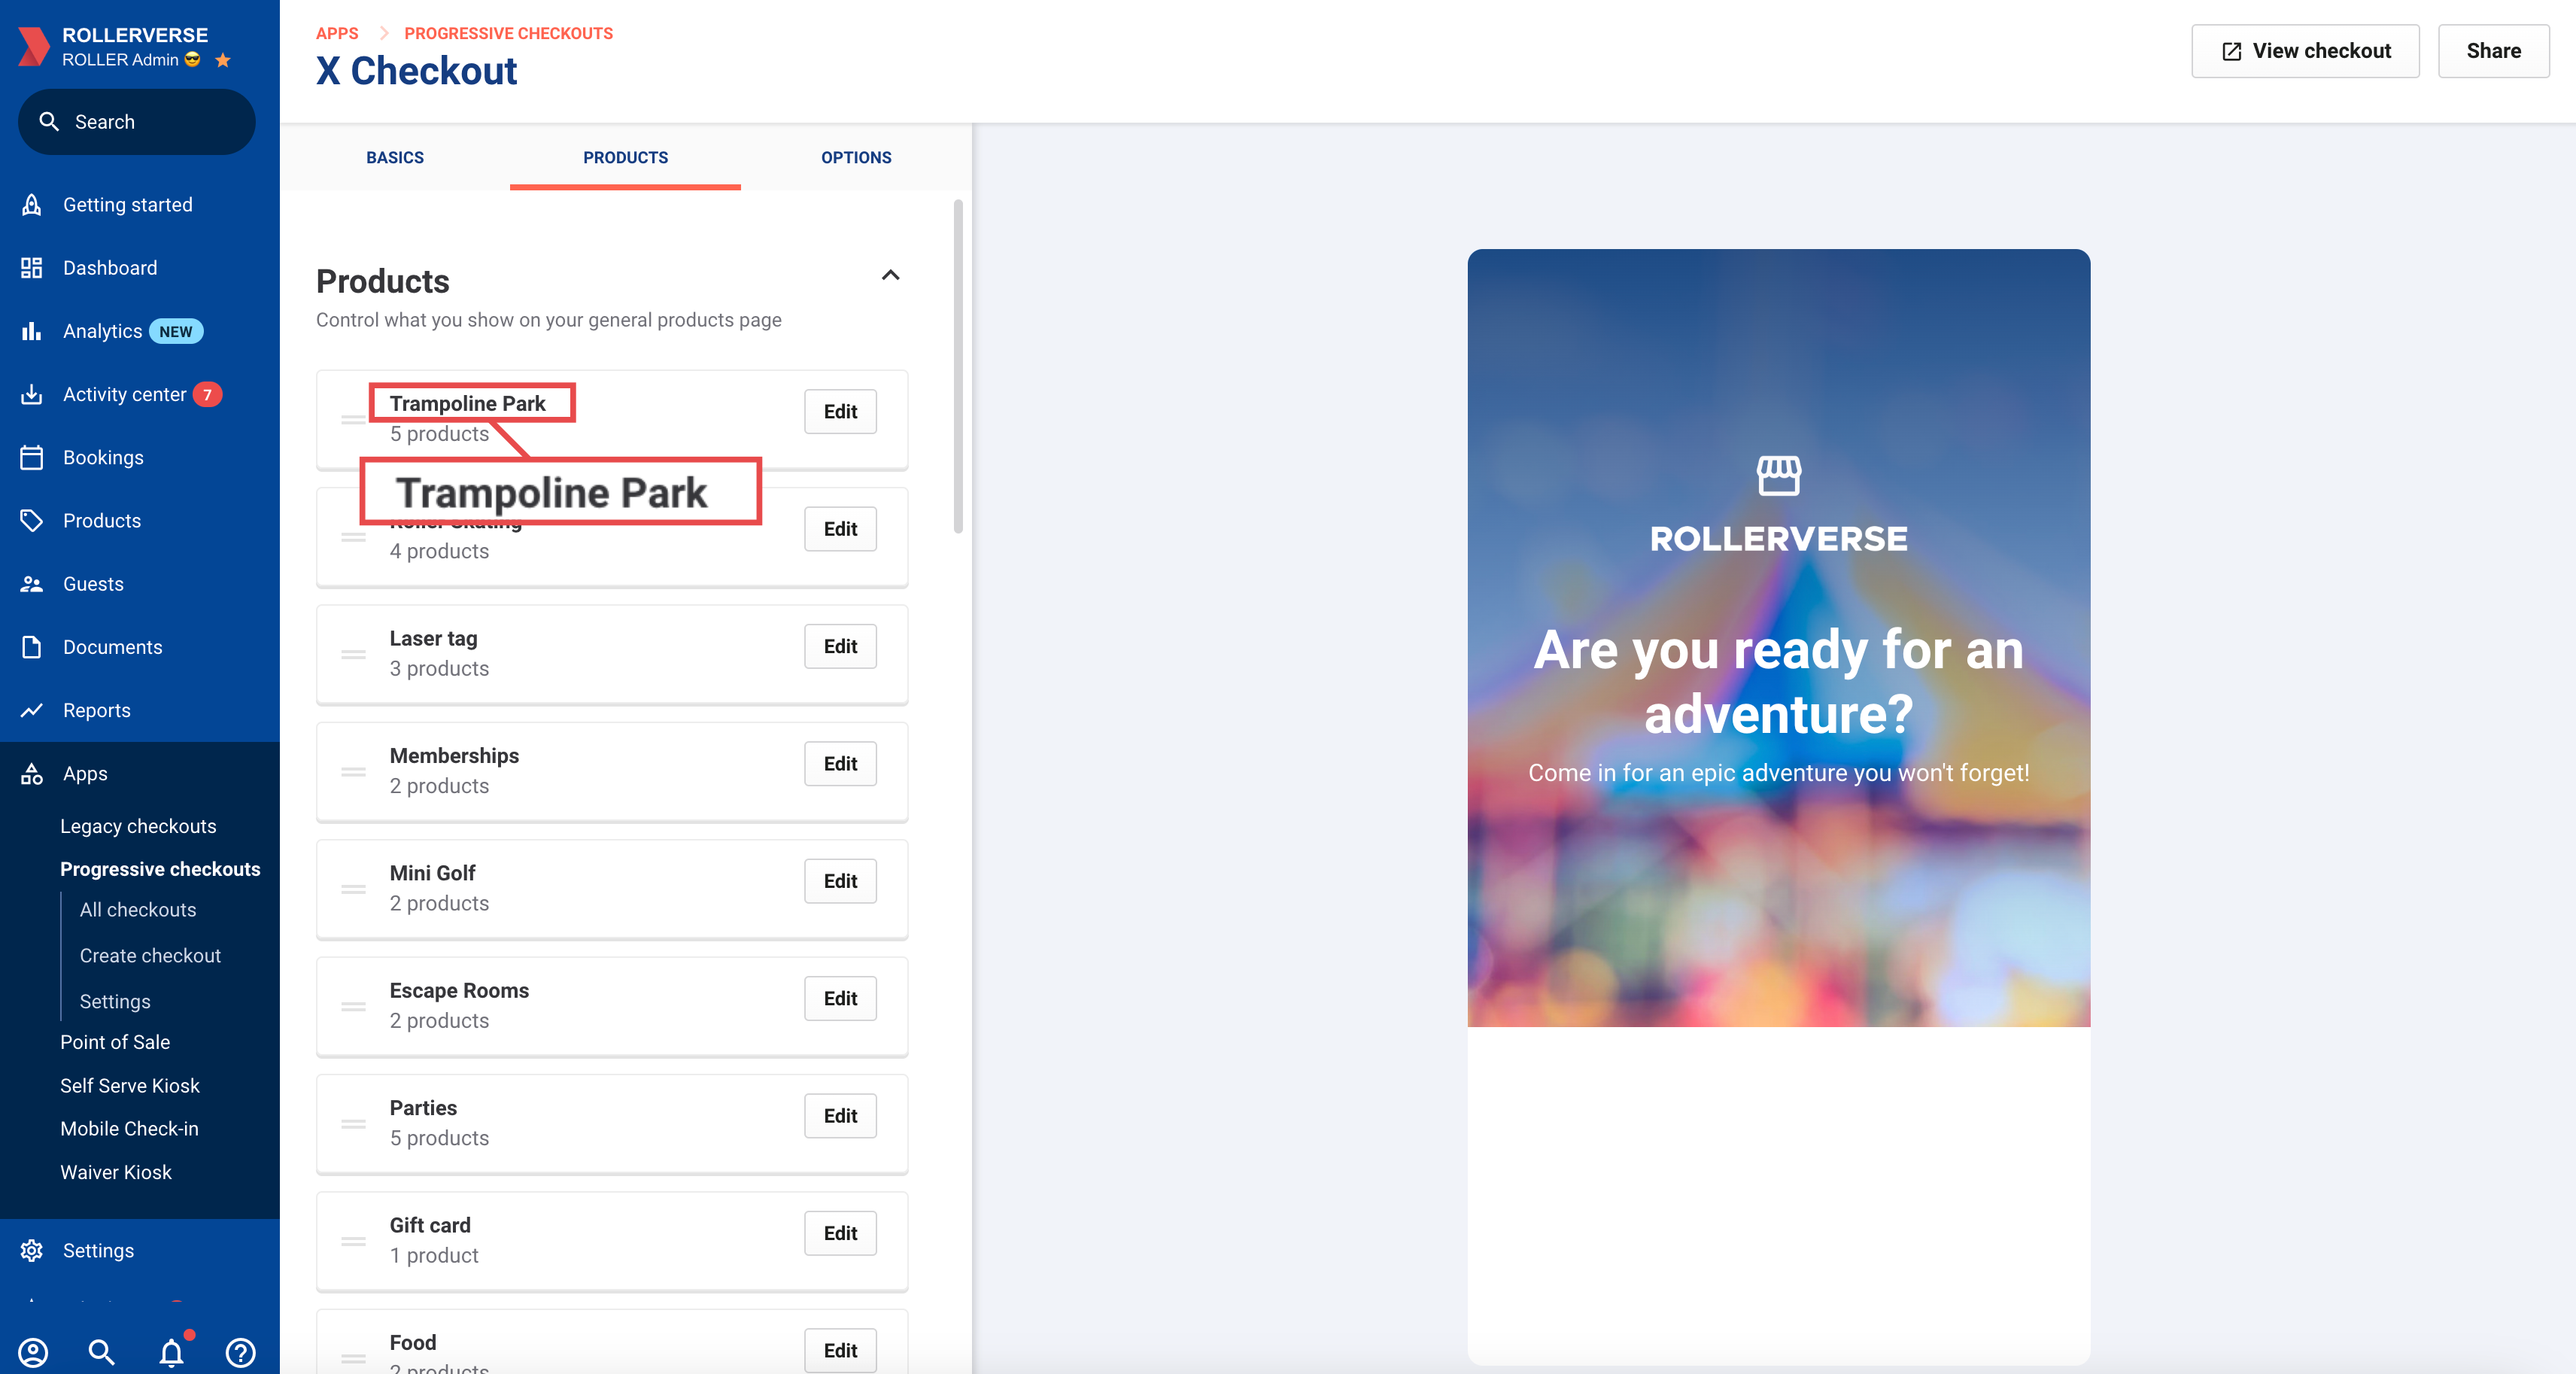Click the ROLLER logo in sidebar
The height and width of the screenshot is (1374, 2576).
[33, 46]
